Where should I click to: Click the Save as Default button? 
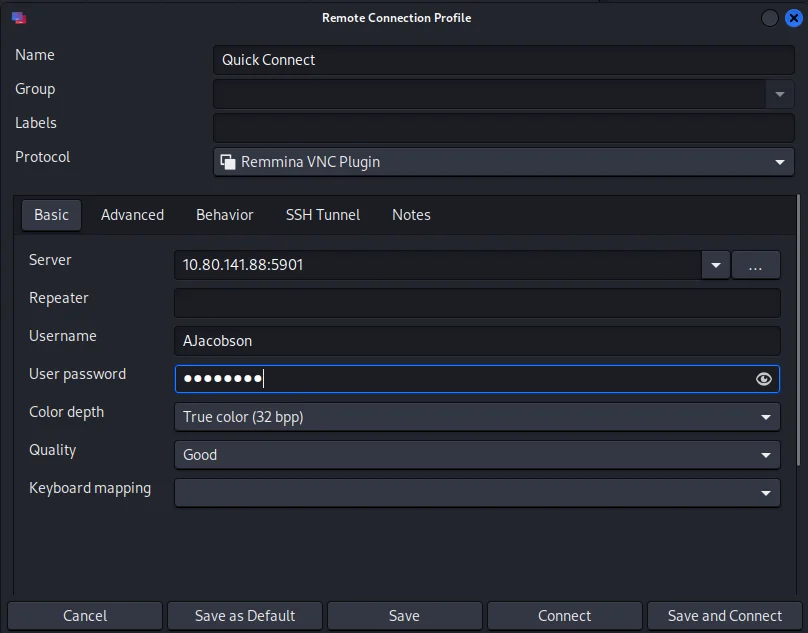pos(245,616)
